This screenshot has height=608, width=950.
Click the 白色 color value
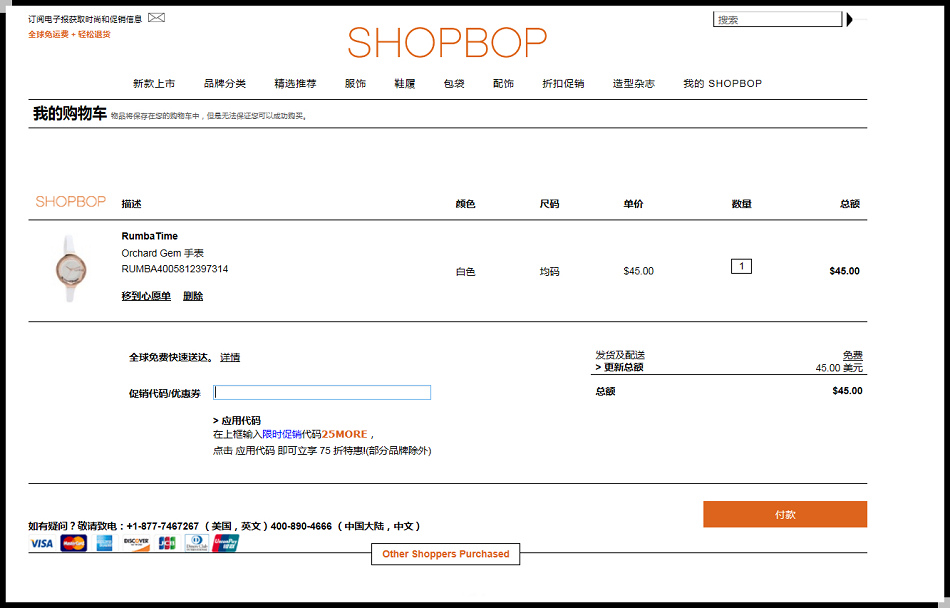coord(465,272)
